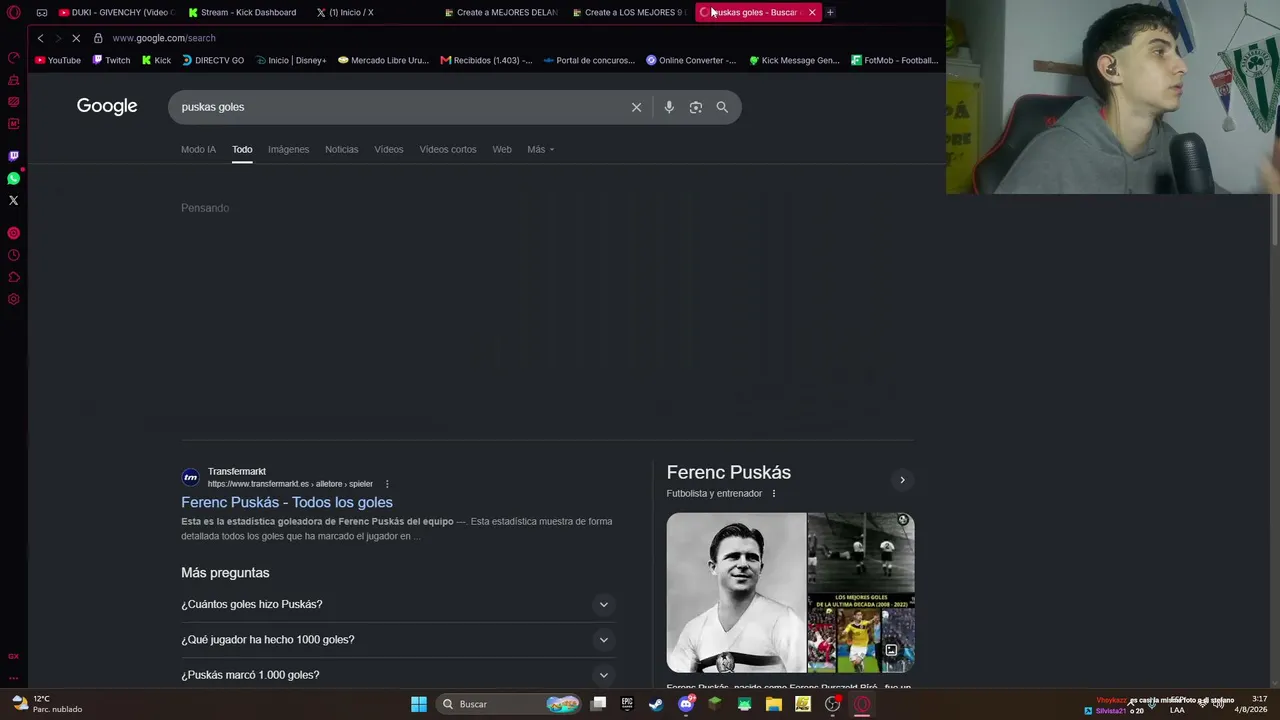Open the weather widget showing 12°C
The height and width of the screenshot is (720, 1280).
click(47, 704)
